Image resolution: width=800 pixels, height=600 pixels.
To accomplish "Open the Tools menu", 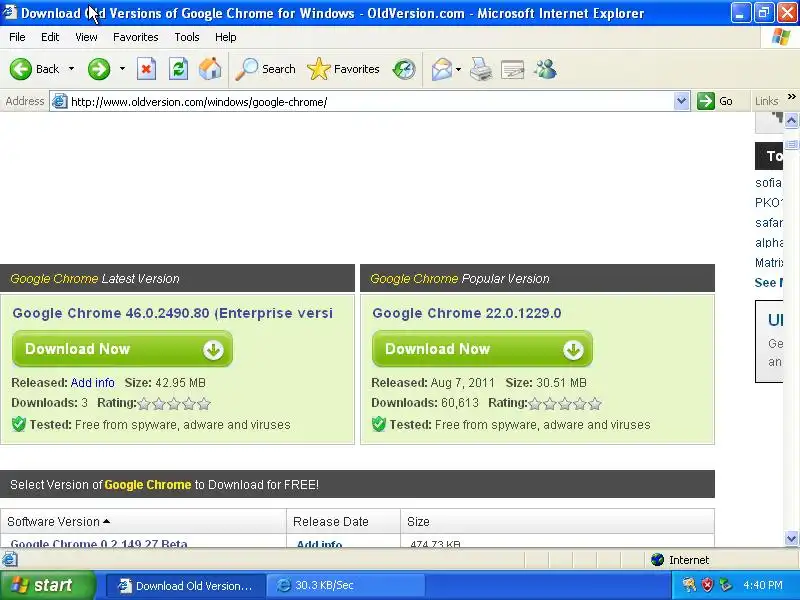I will coord(187,37).
